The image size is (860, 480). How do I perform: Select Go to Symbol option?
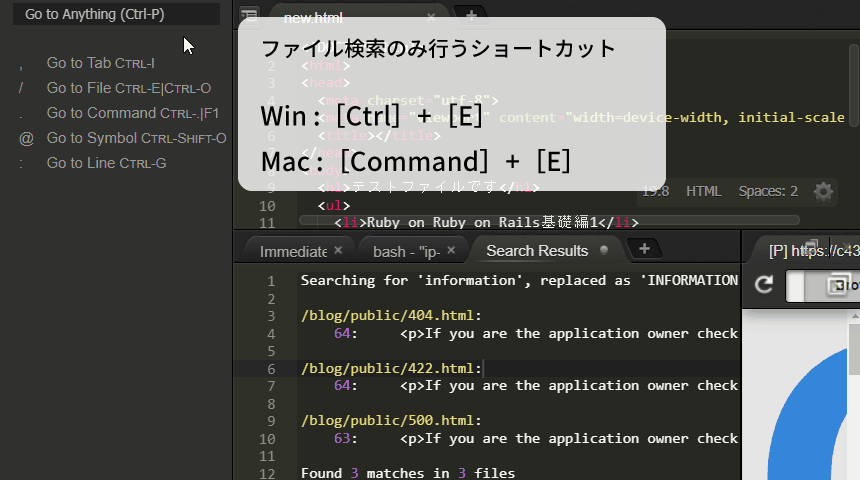click(x=136, y=138)
